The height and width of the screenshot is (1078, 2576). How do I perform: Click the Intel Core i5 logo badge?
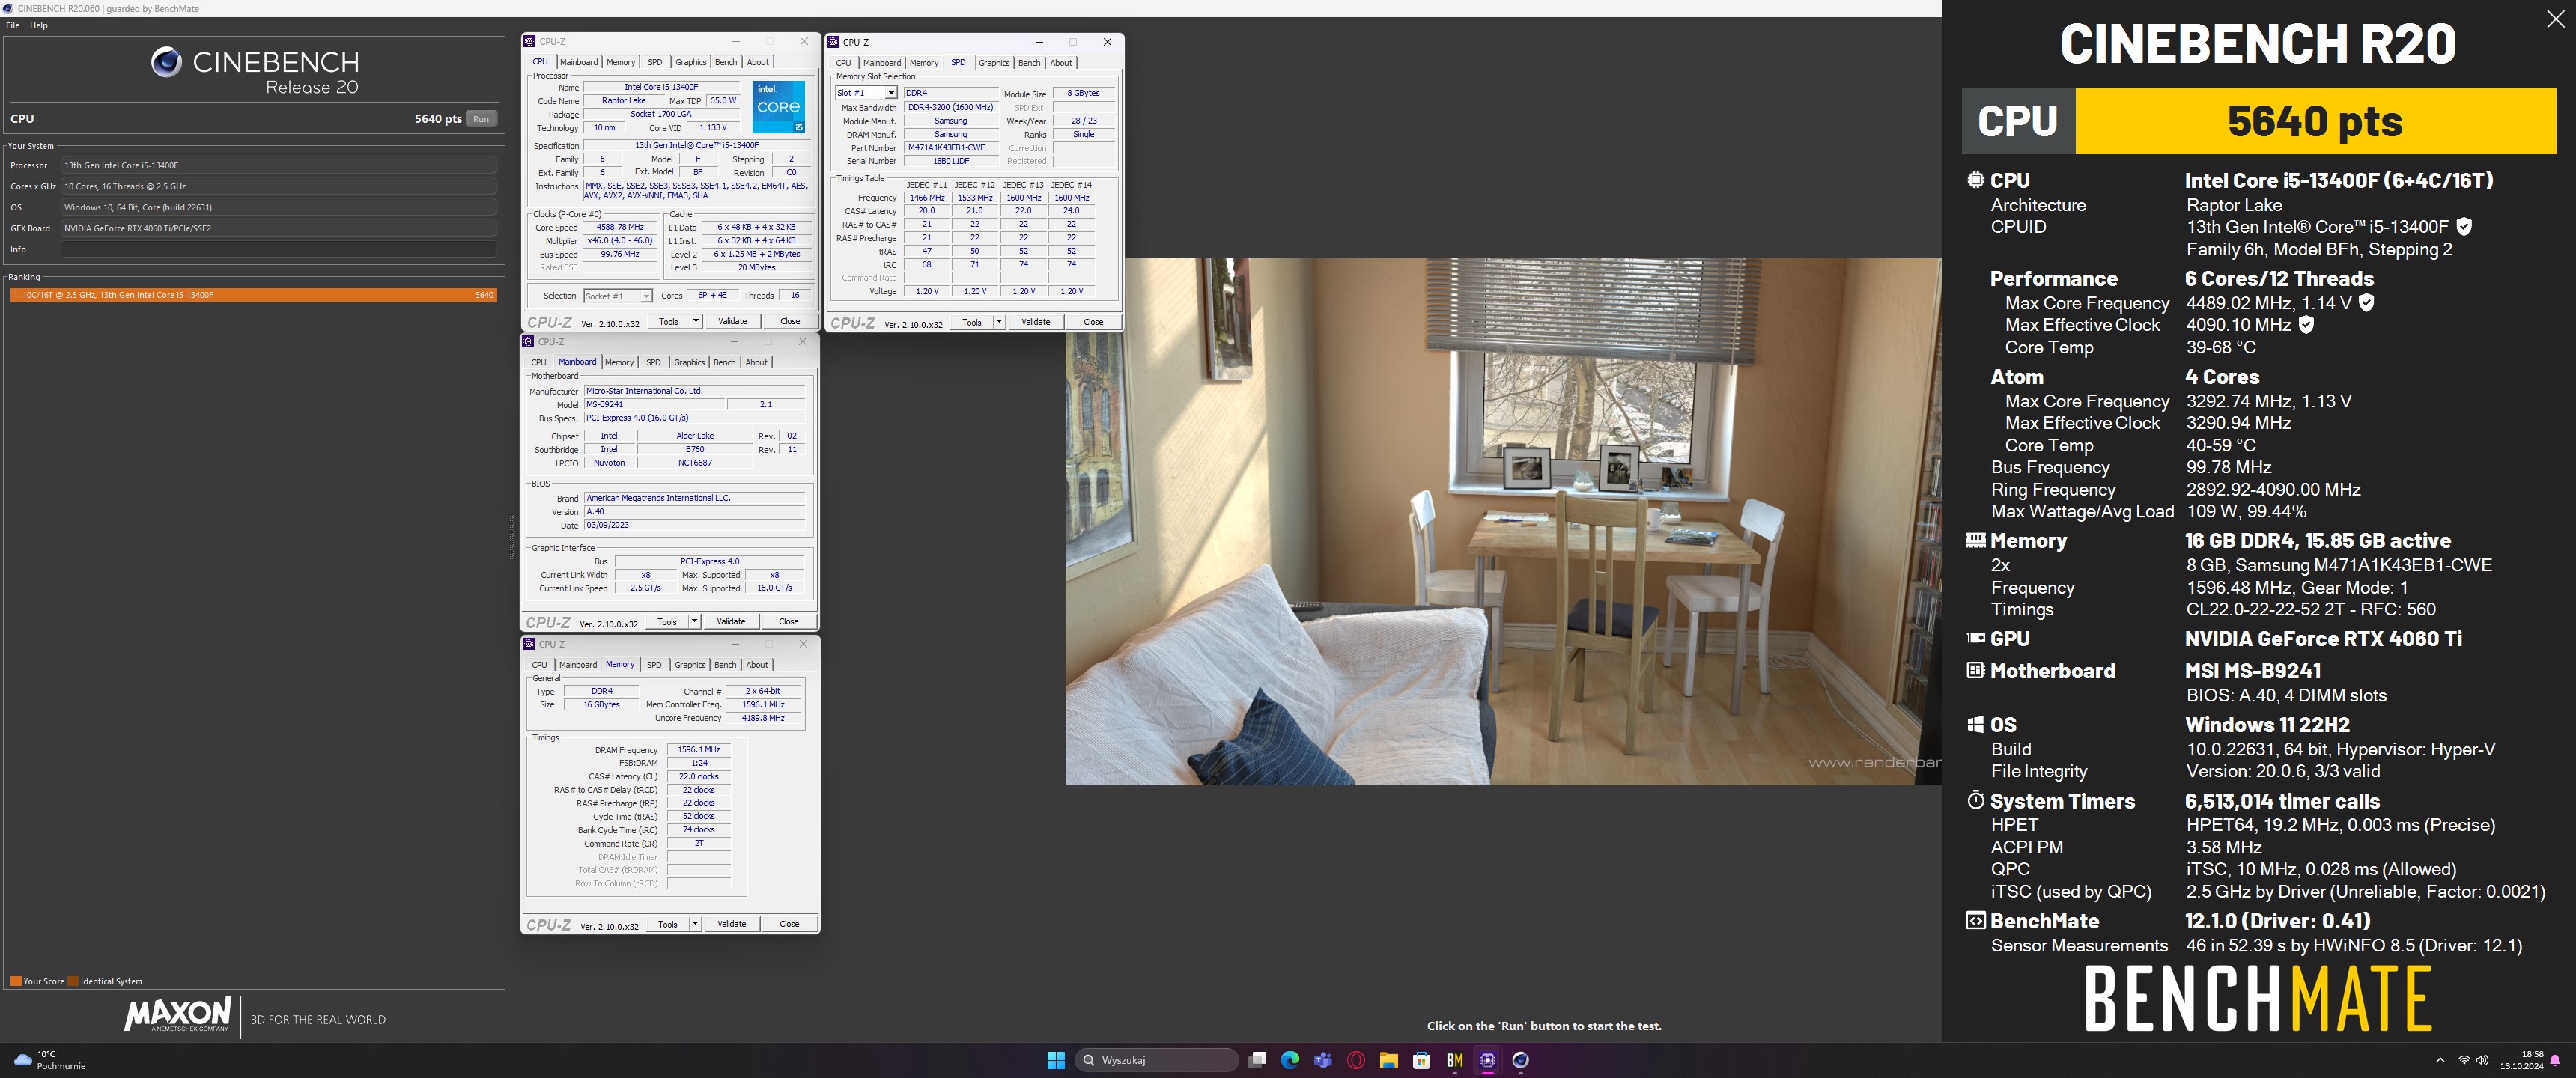[779, 106]
